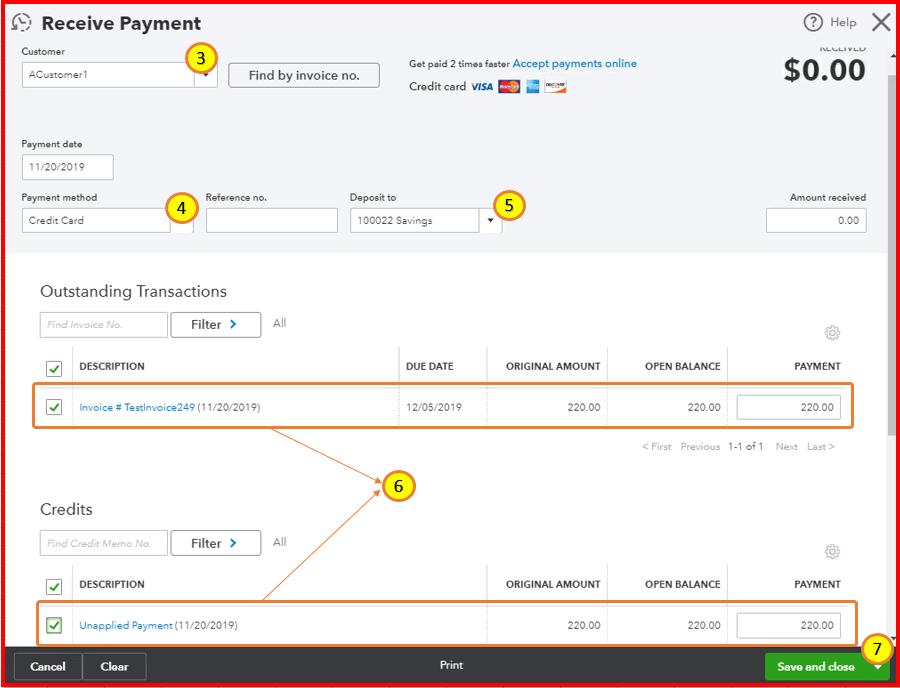Image resolution: width=900 pixels, height=688 pixels.
Task: Click the Cancel button
Action: pyautogui.click(x=48, y=667)
